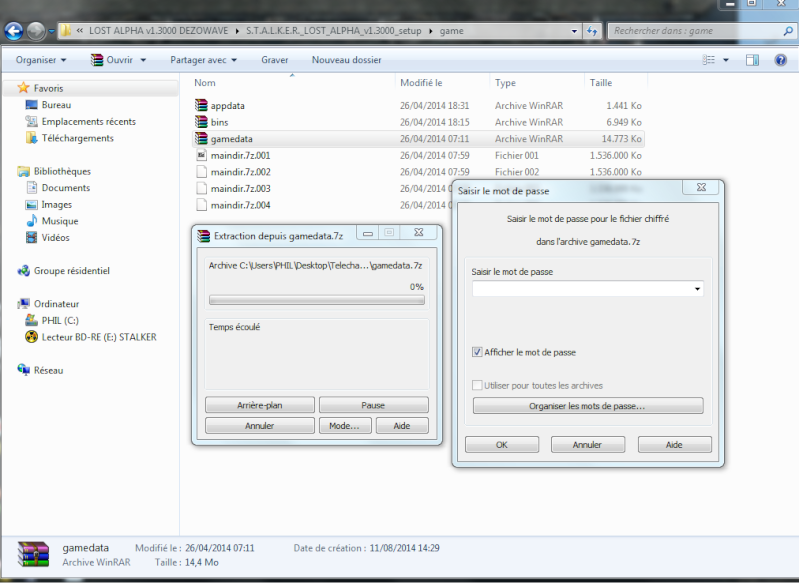Click Arrière-plan in the extraction dialog
Image resolution: width=799 pixels, height=583 pixels.
point(260,405)
